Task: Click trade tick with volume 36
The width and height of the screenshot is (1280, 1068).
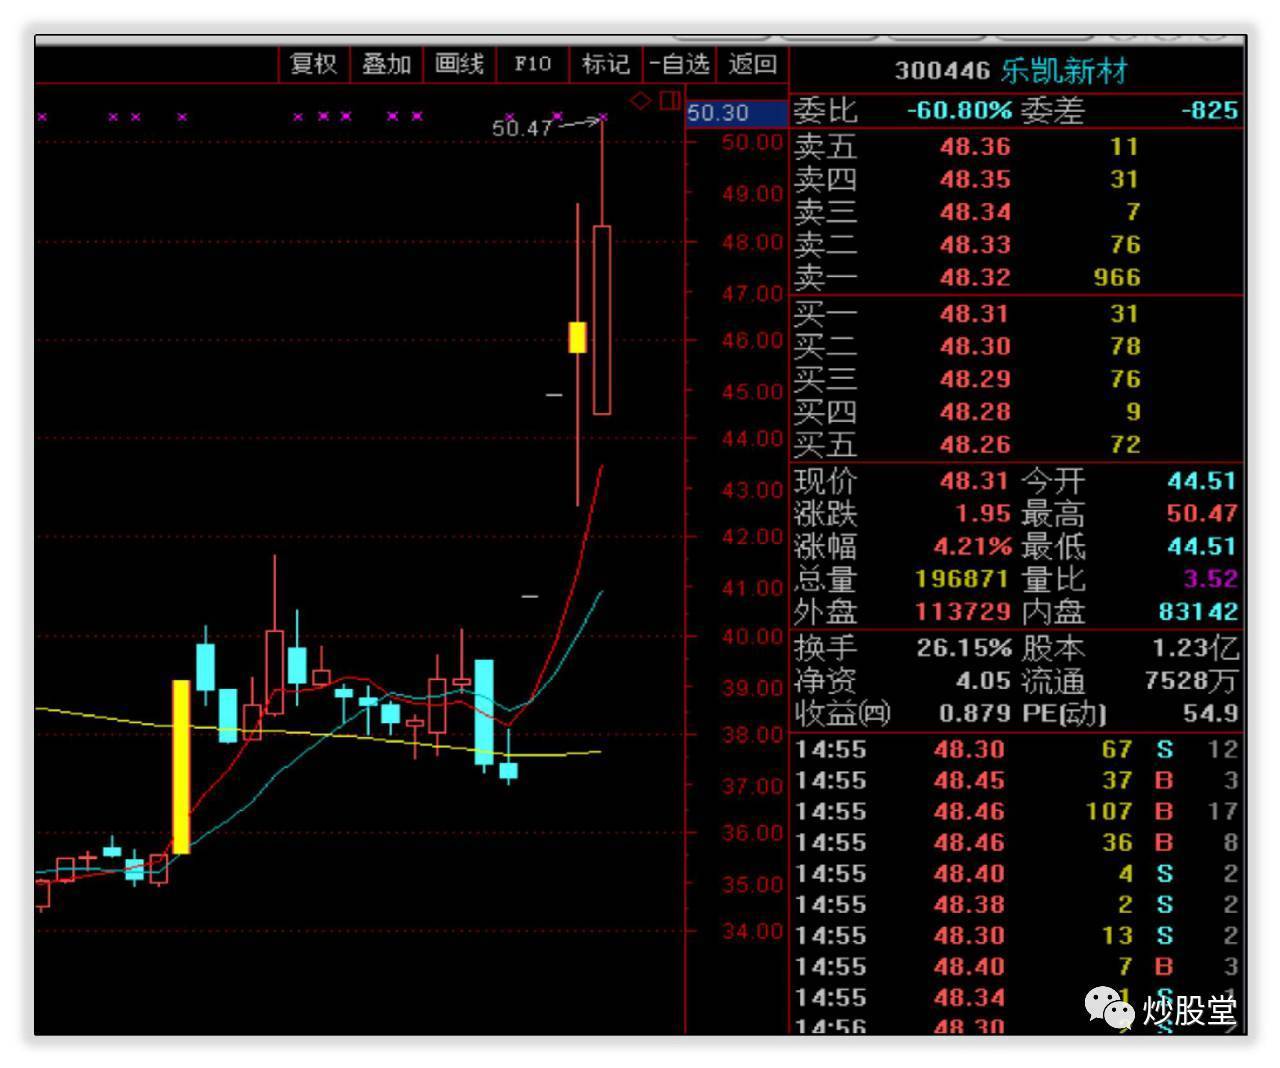Action: pyautogui.click(x=1017, y=842)
